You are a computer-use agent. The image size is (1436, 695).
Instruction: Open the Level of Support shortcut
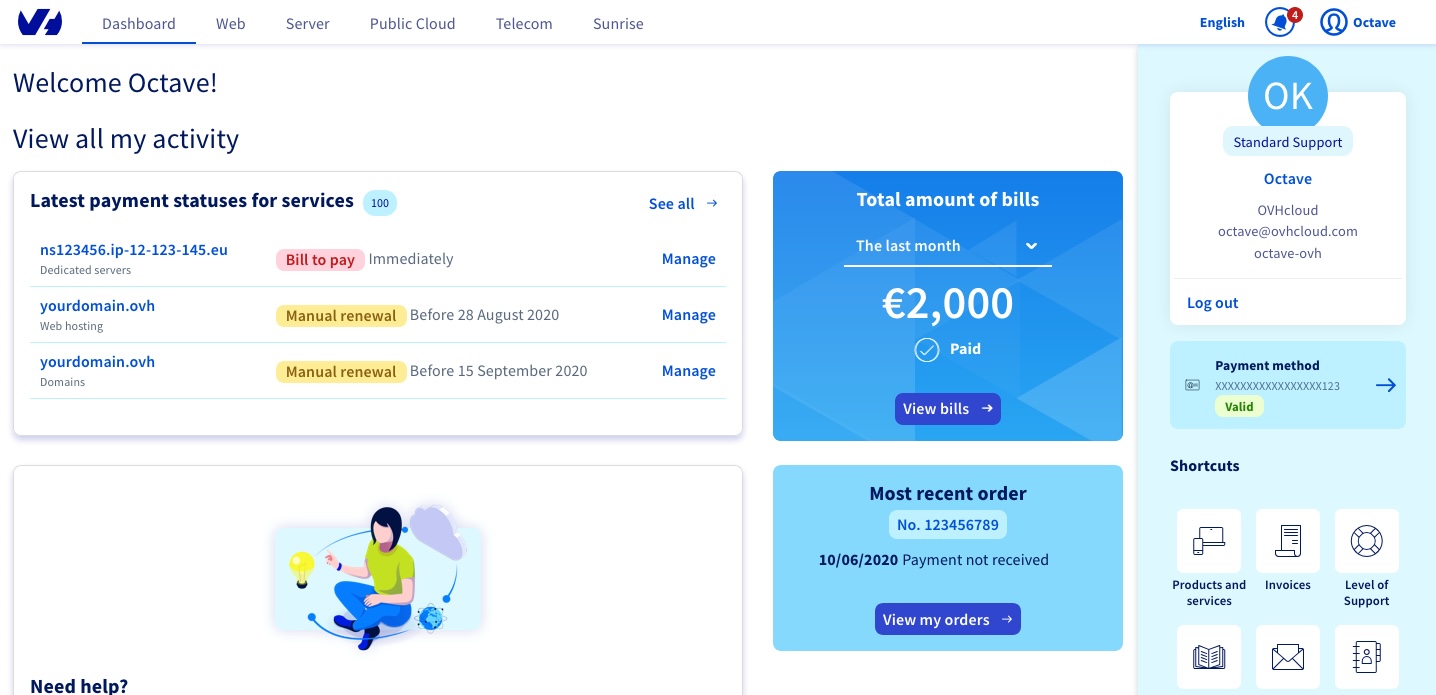pos(1367,541)
